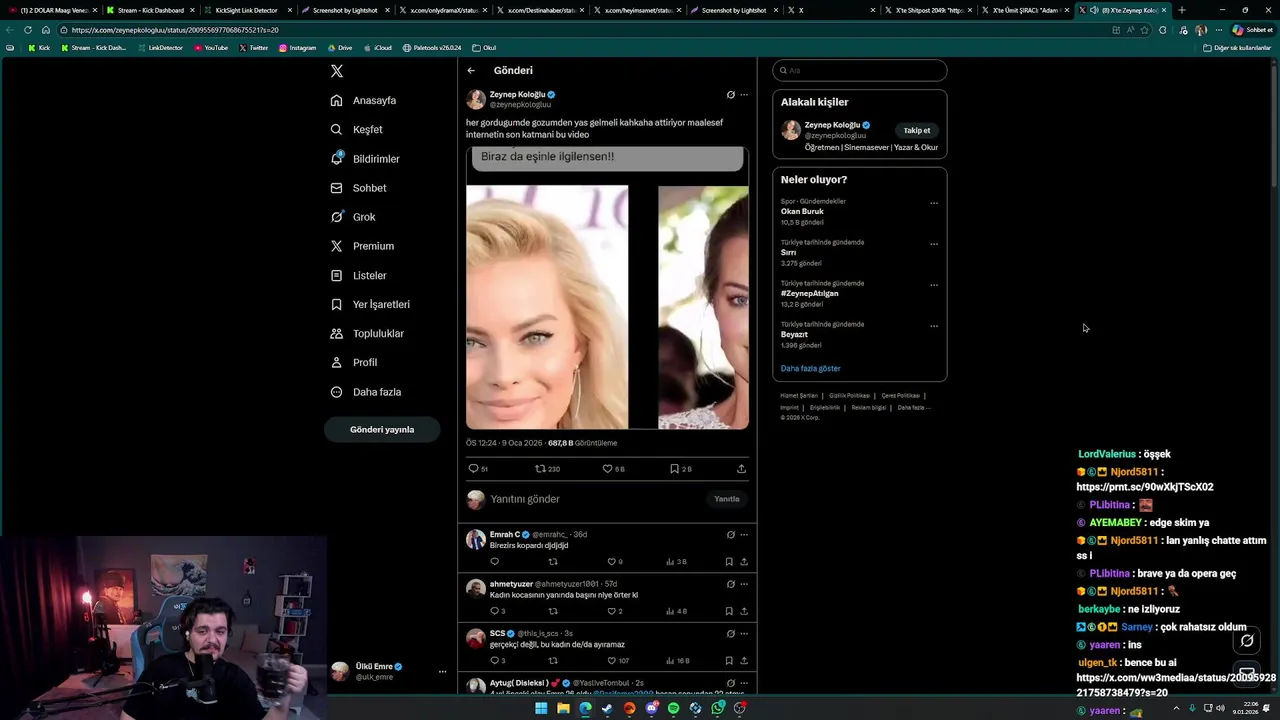Open Listeler in sidebar
The width and height of the screenshot is (1280, 720).
(x=358, y=275)
